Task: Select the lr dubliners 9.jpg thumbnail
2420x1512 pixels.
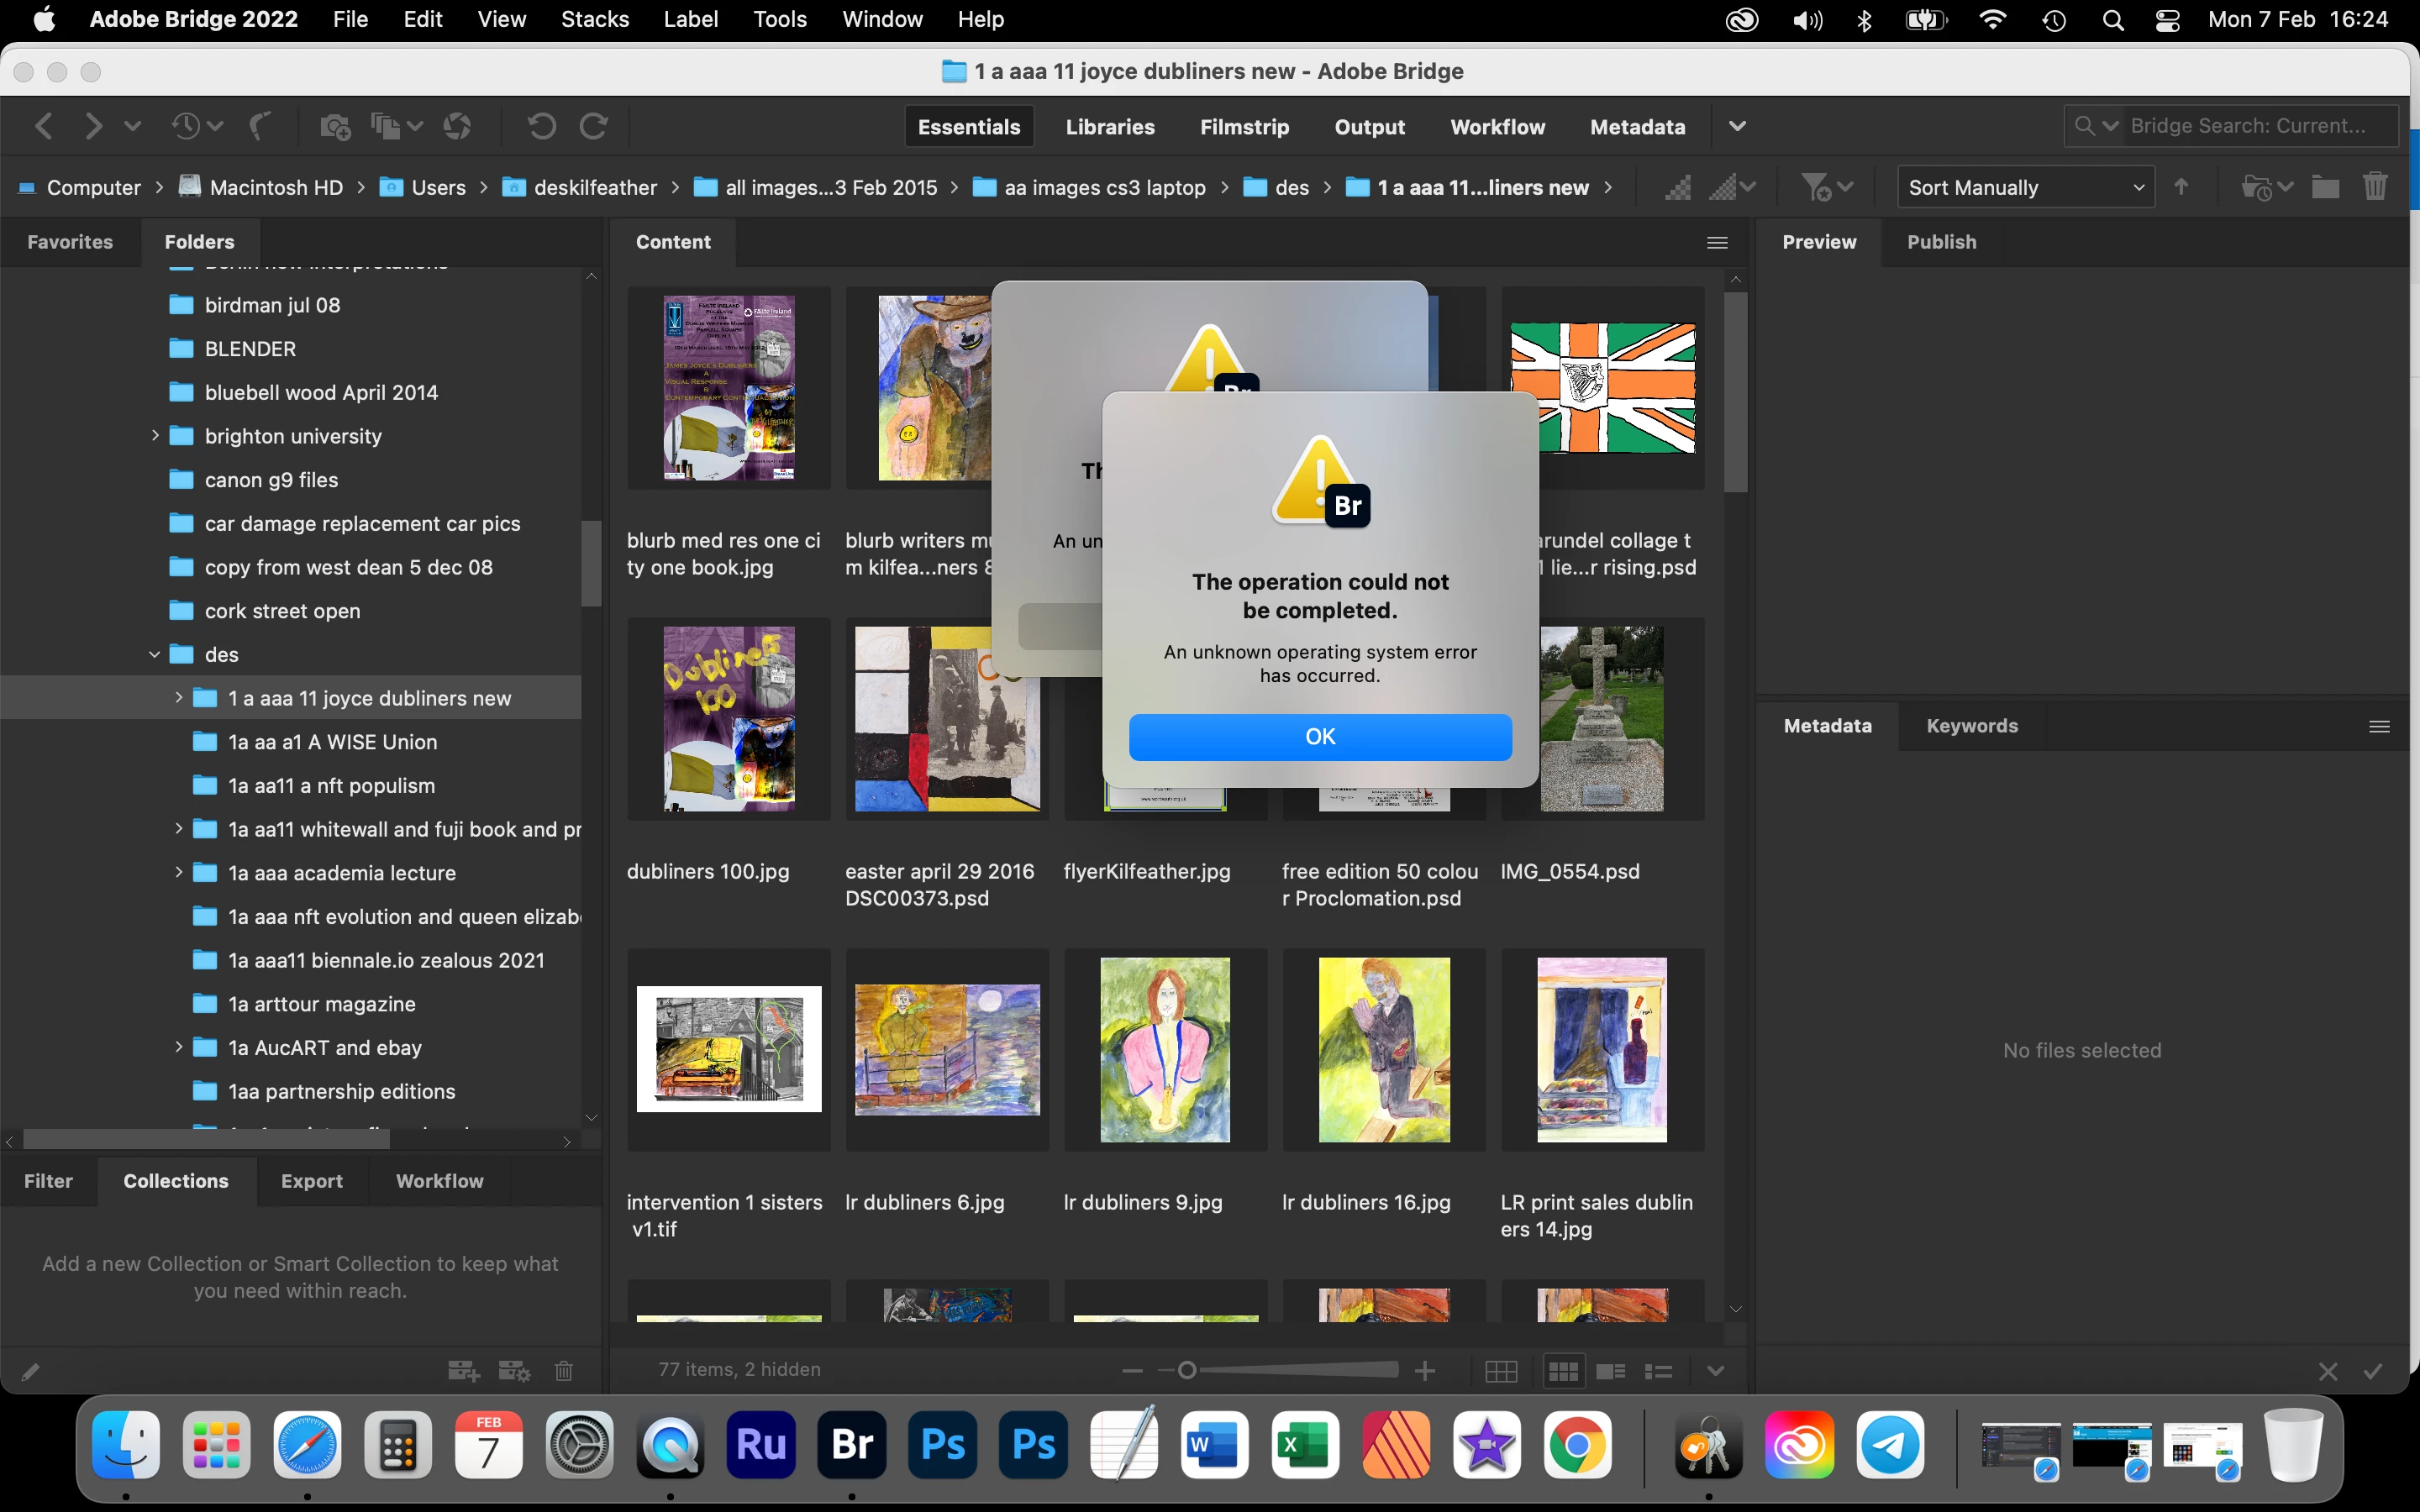Action: (x=1165, y=1050)
